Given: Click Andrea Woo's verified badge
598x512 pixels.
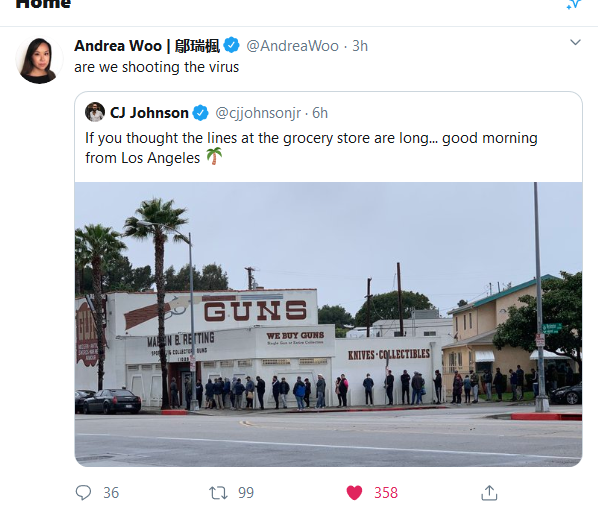Looking at the screenshot, I should [x=231, y=45].
